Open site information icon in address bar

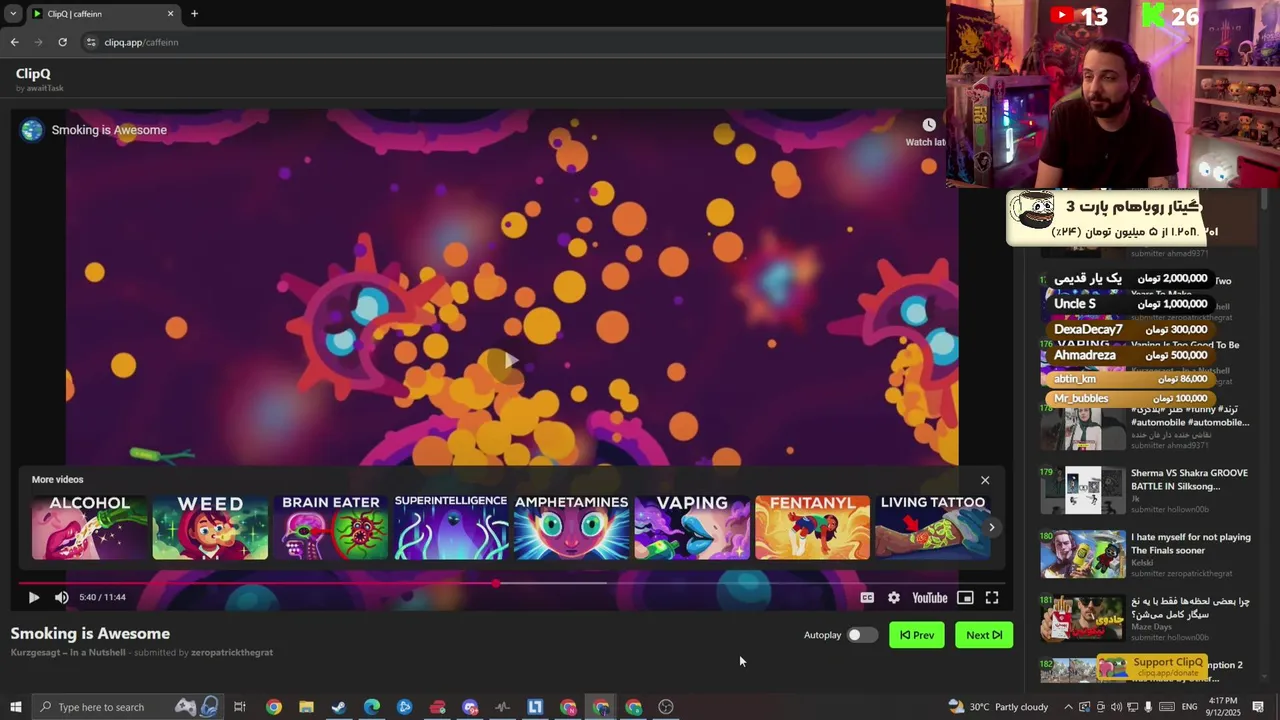click(x=91, y=42)
